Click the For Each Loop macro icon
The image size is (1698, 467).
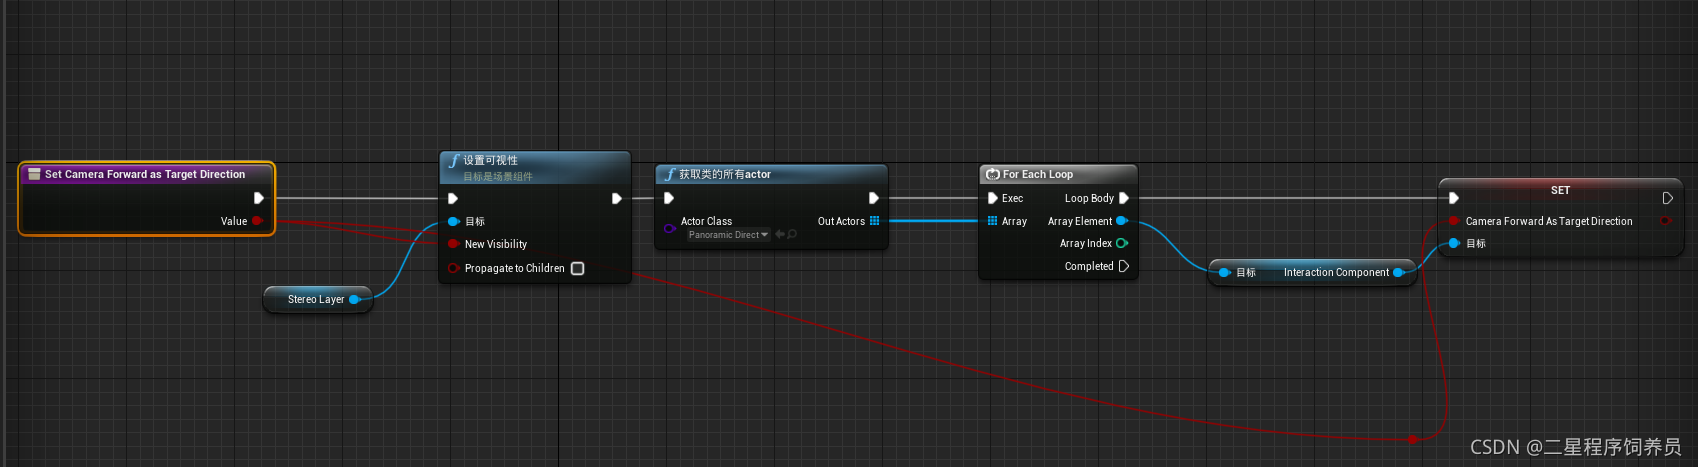993,174
